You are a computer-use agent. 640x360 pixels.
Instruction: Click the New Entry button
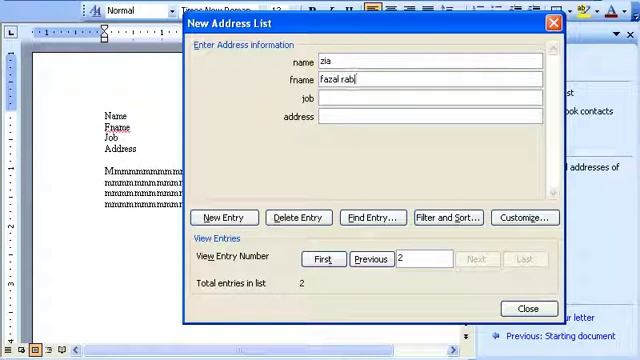coord(224,218)
